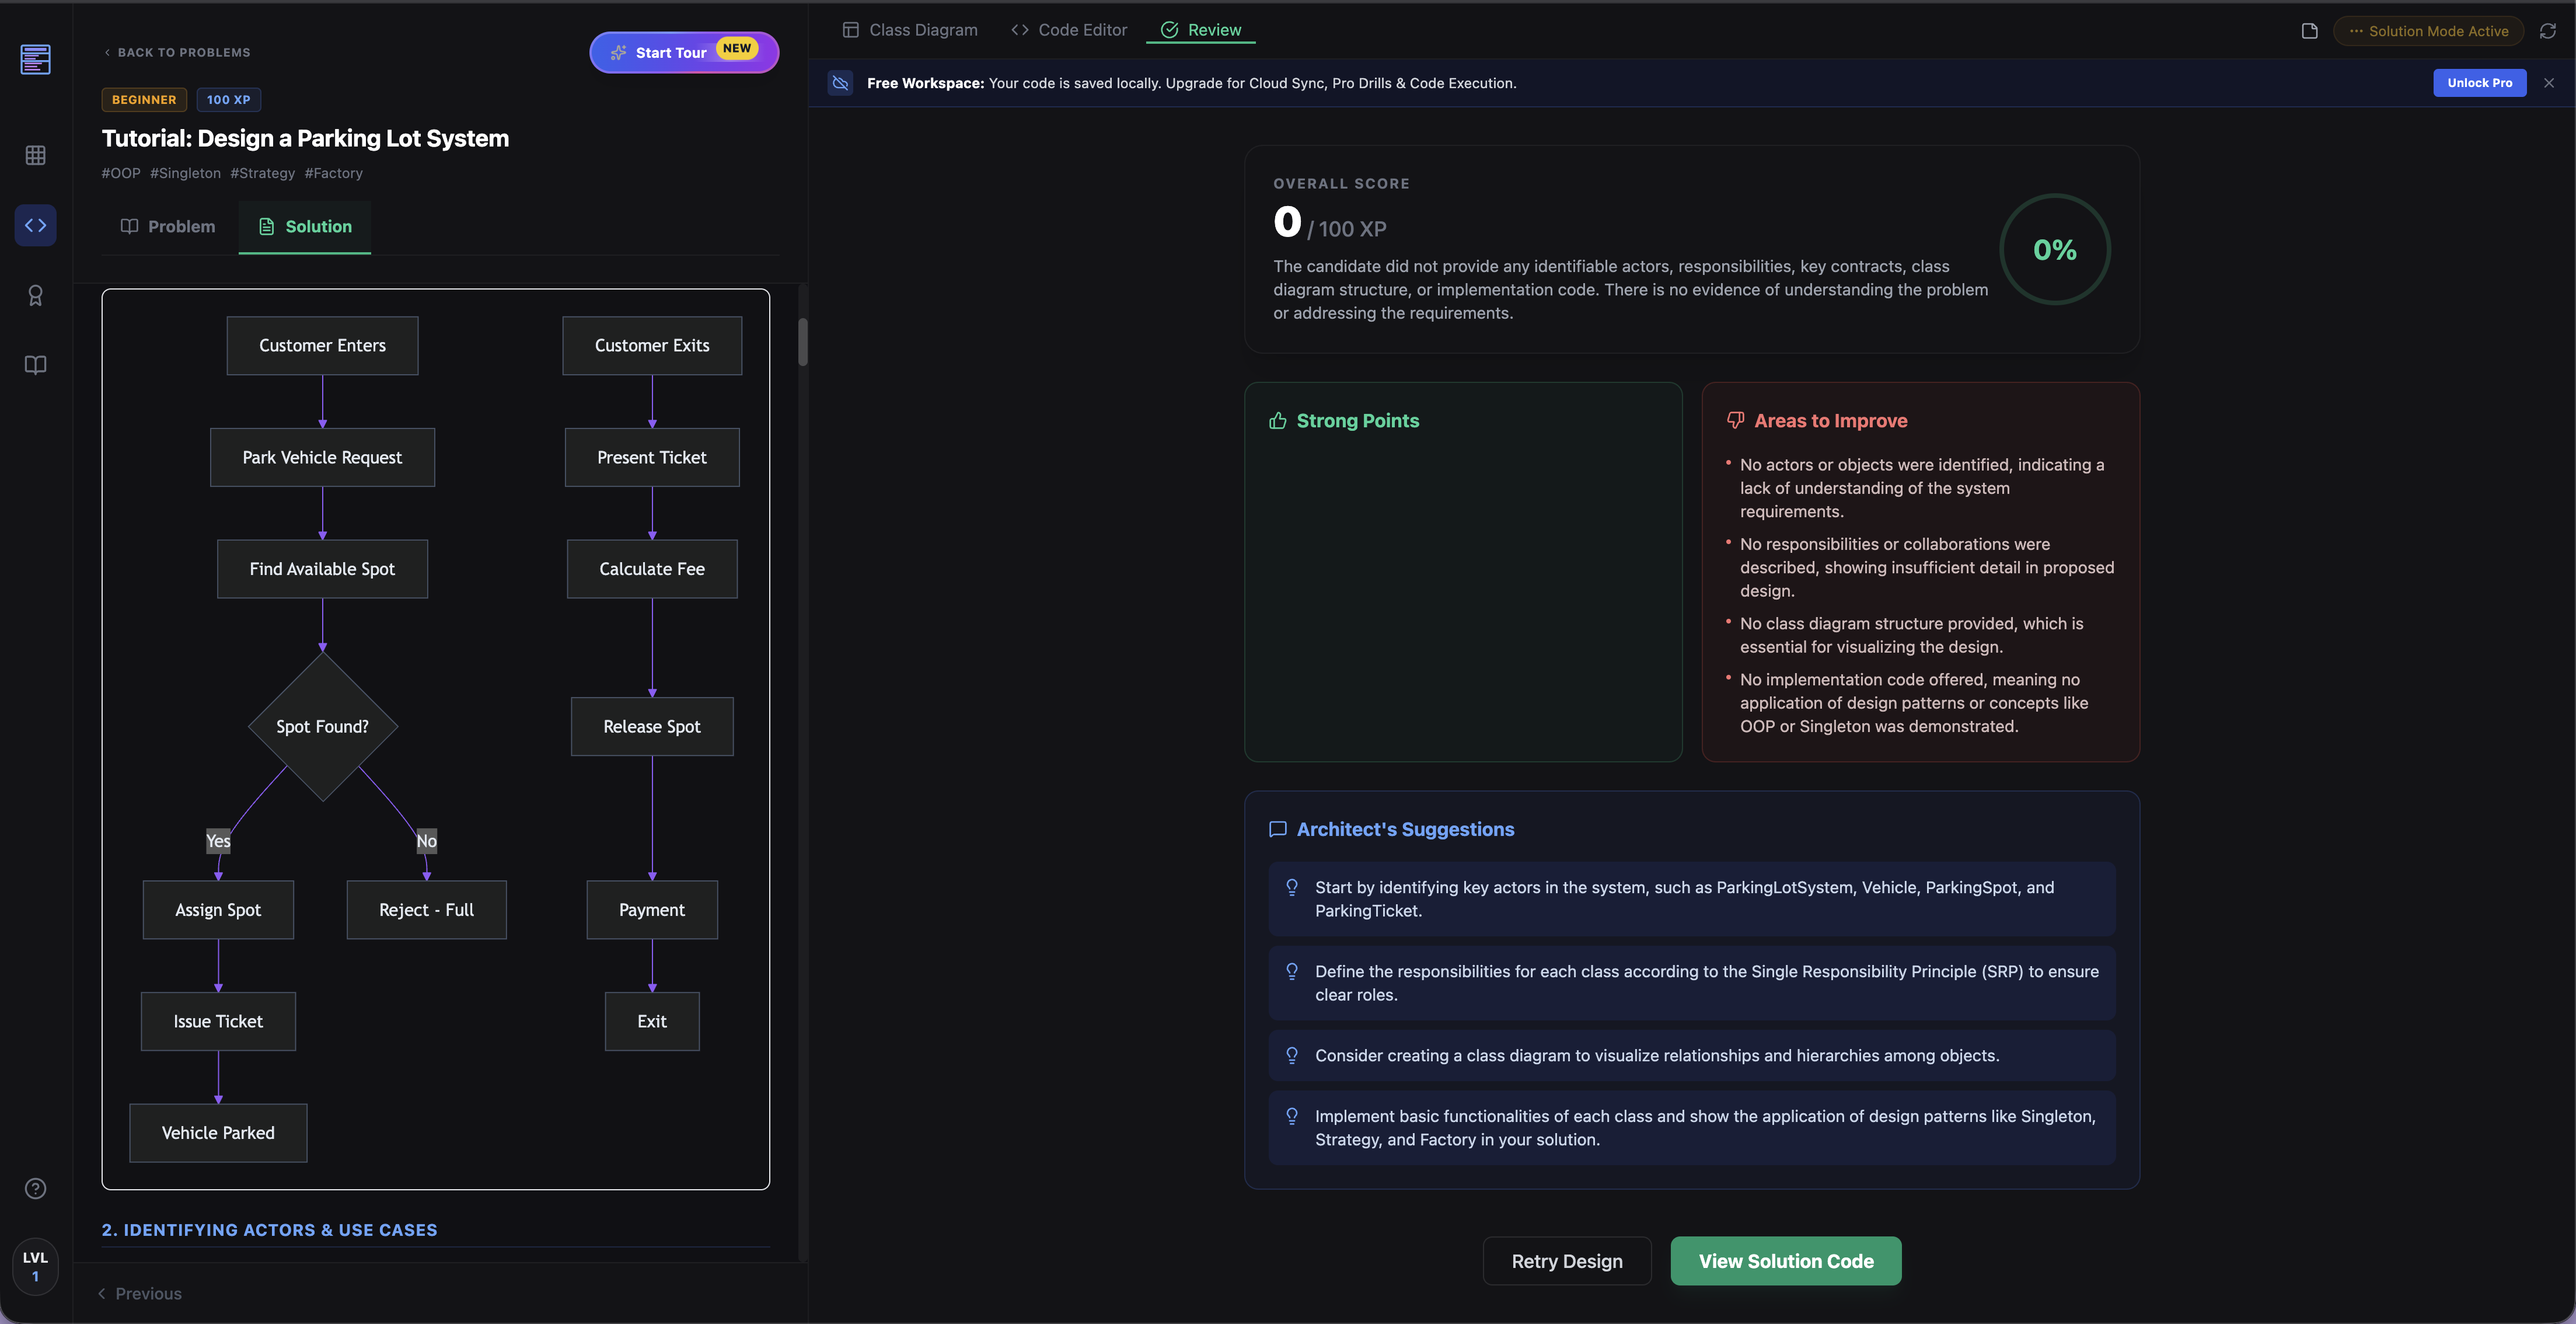This screenshot has width=2576, height=1324.
Task: Open the dashboard grid icon in sidebar
Action: tap(35, 155)
